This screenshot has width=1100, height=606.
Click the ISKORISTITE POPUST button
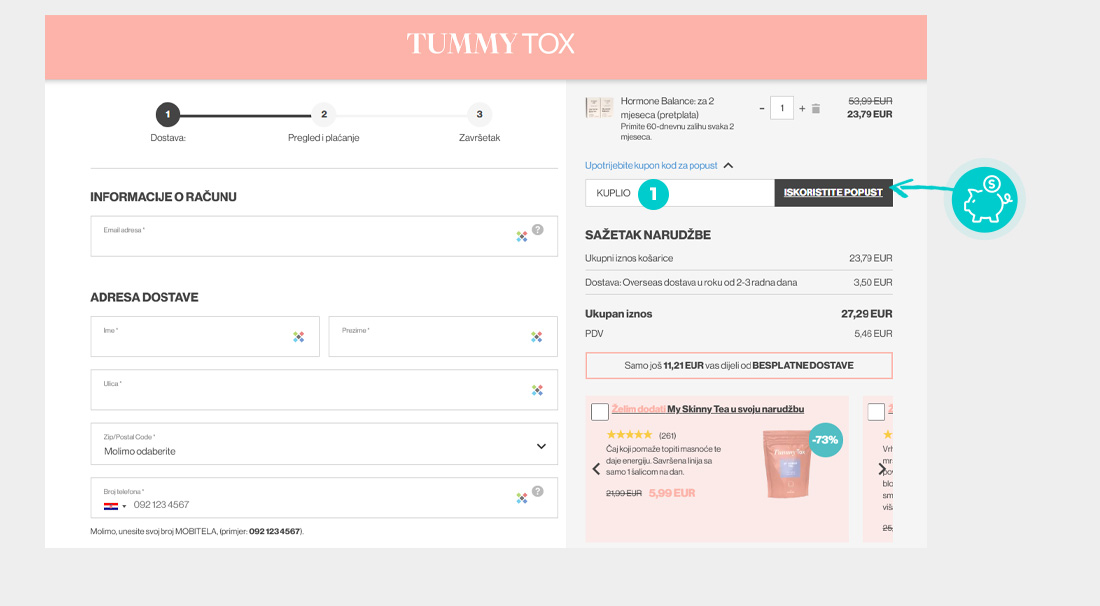(x=833, y=193)
